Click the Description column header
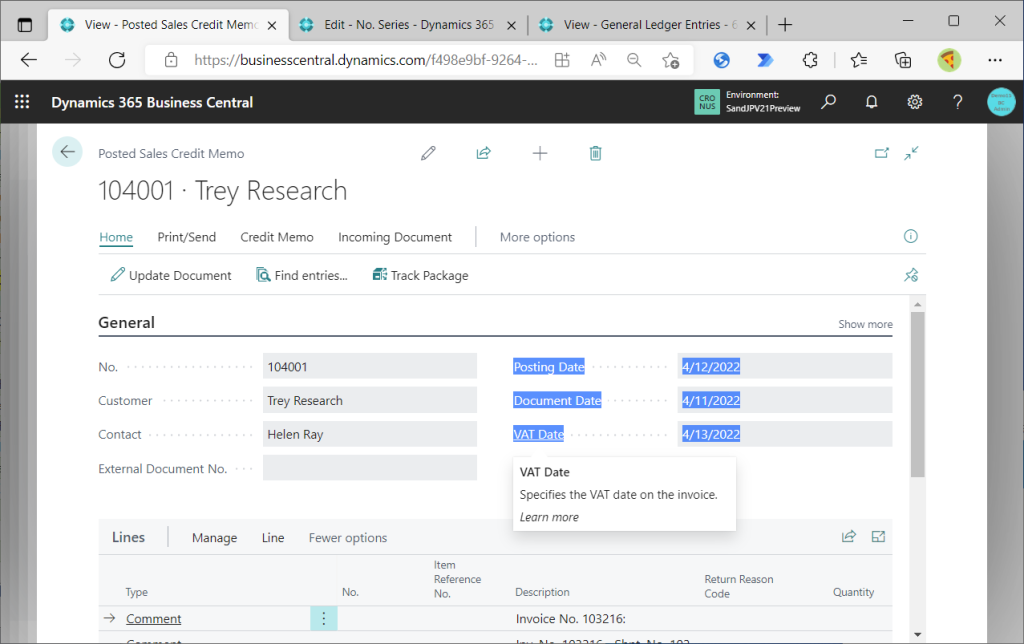1024x644 pixels. click(x=542, y=592)
